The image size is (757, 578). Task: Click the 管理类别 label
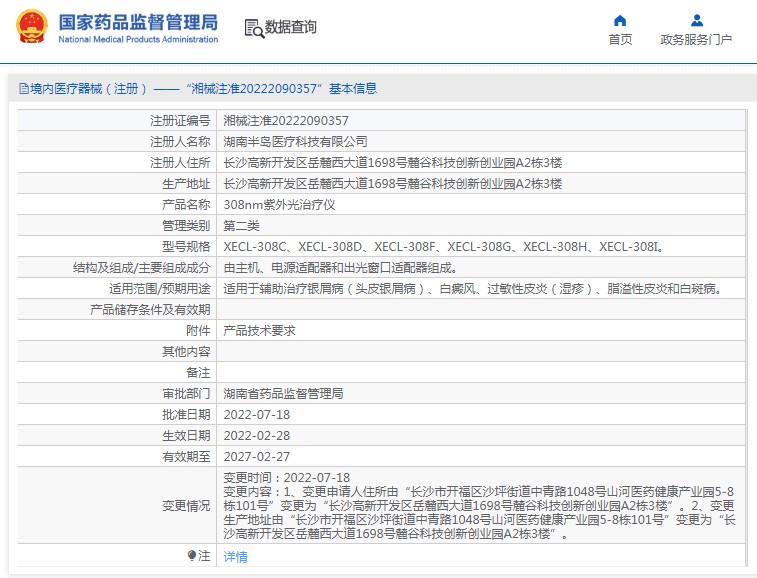[x=186, y=226]
